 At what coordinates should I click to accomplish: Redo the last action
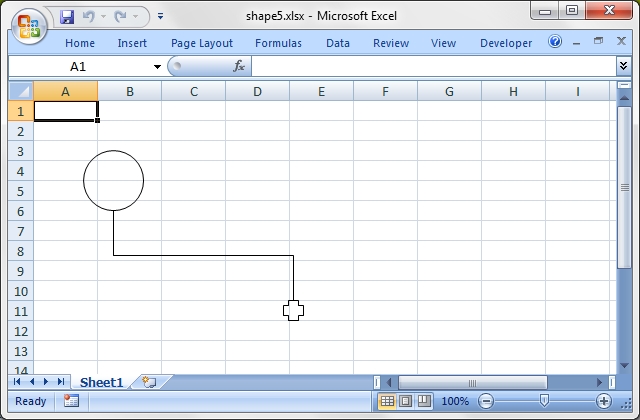coord(120,16)
